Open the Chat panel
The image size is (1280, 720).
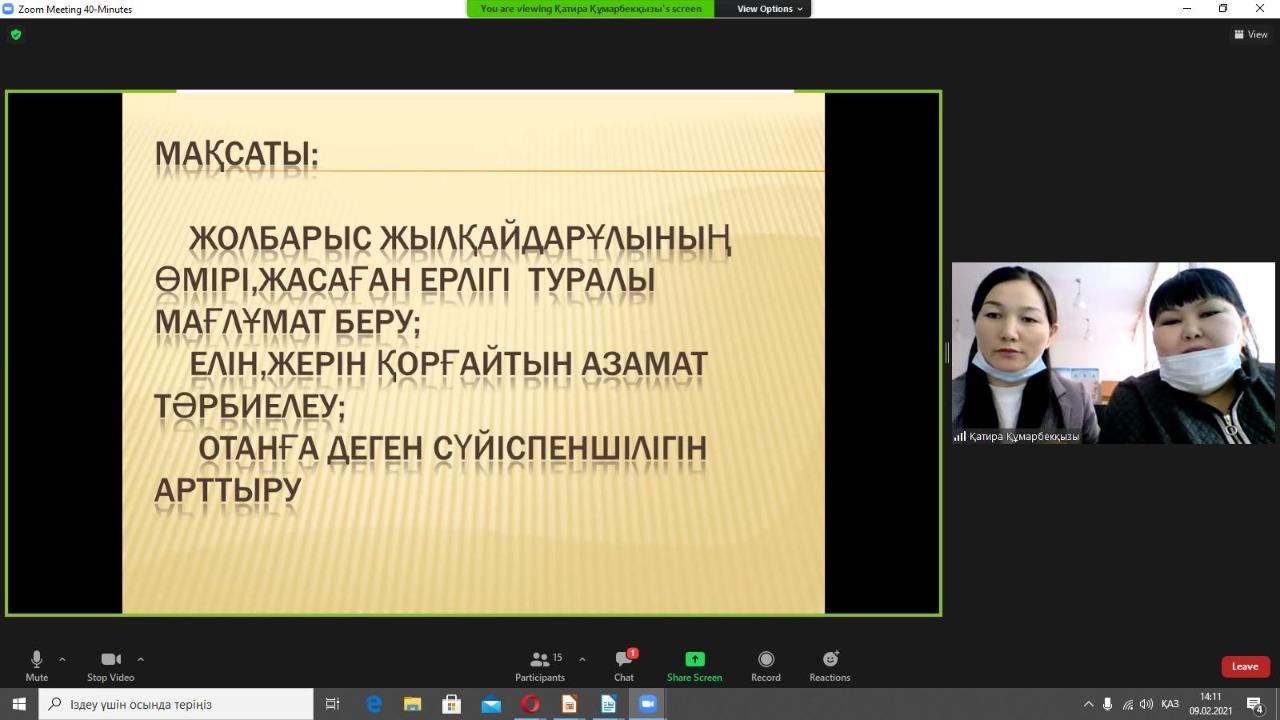point(624,665)
